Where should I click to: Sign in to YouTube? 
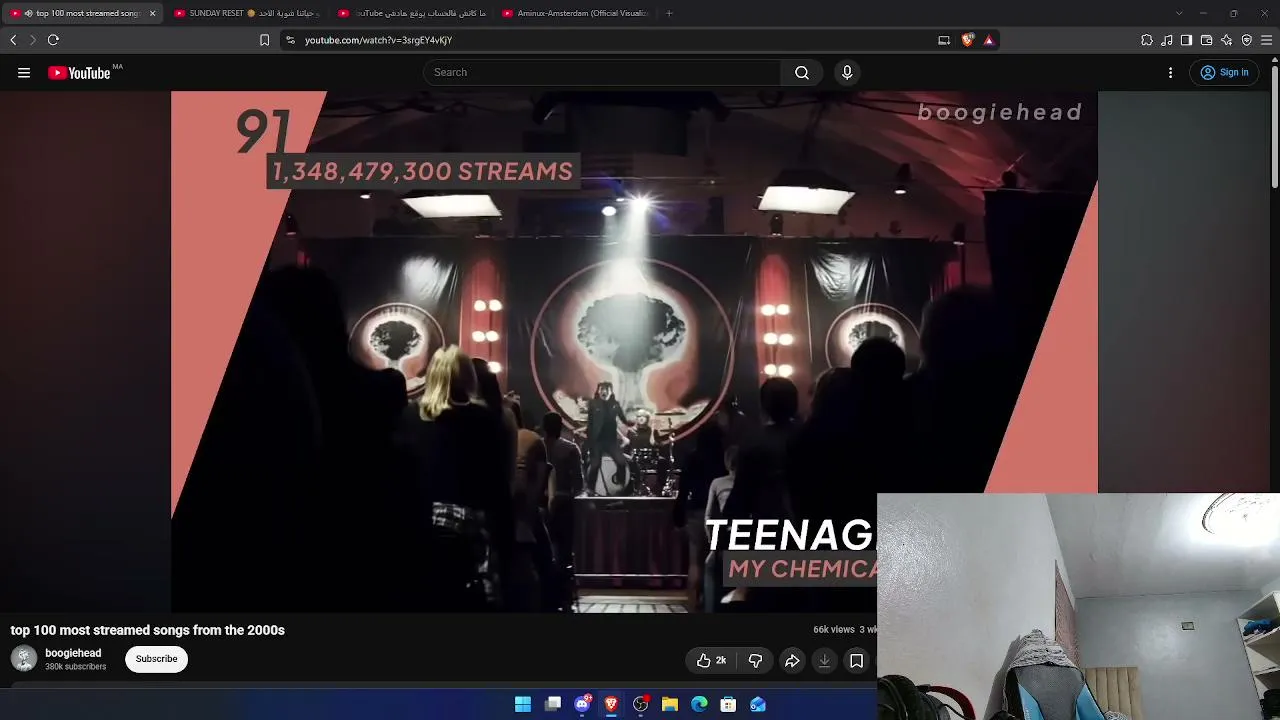click(1224, 72)
